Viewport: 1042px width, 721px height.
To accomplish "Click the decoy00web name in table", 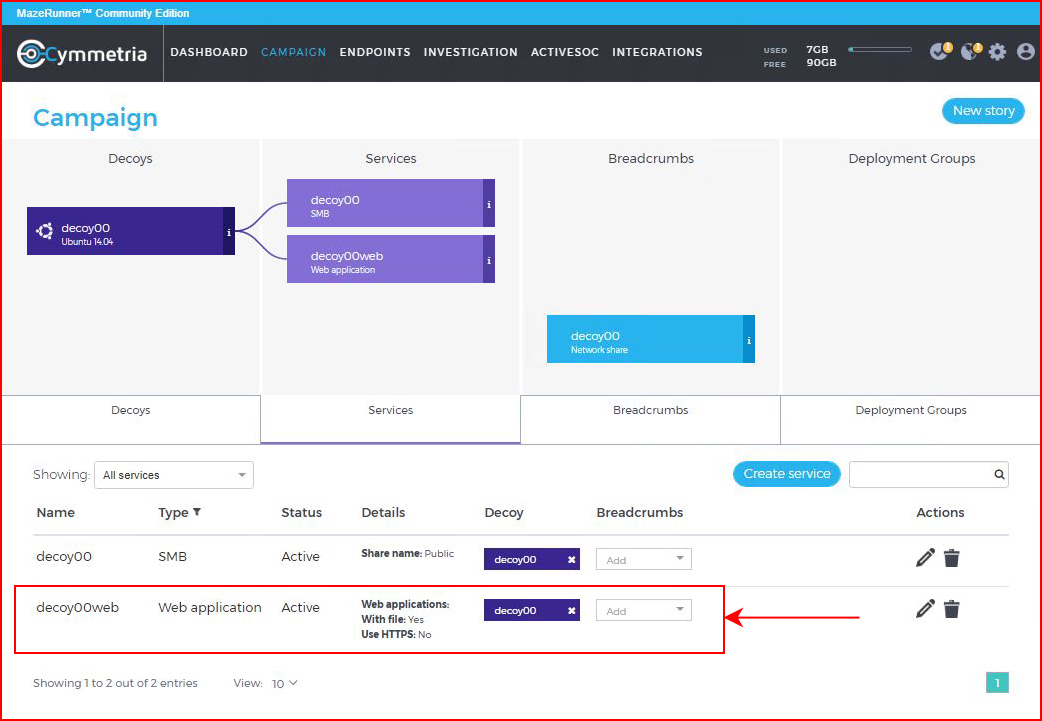I will tap(78, 607).
